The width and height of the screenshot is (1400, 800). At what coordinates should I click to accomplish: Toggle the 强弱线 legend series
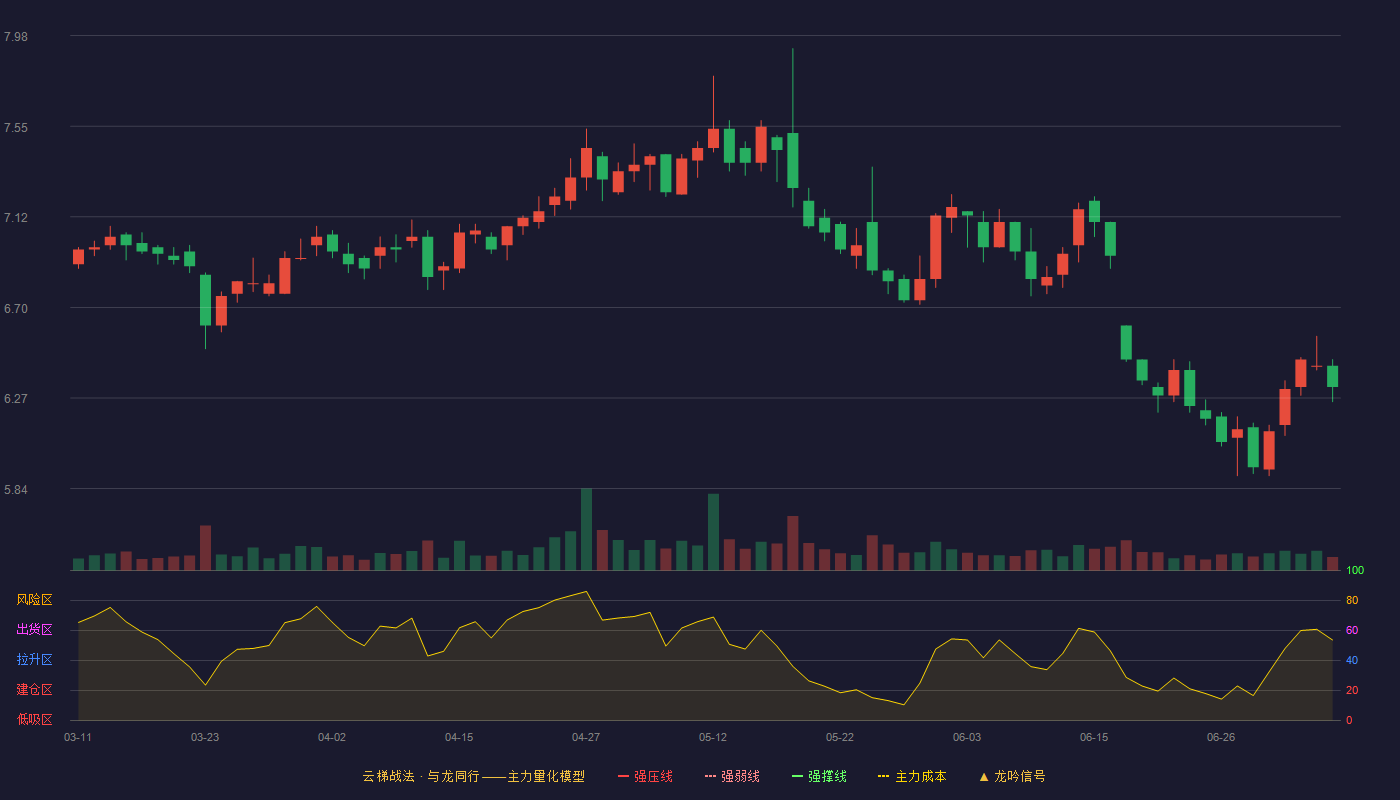tap(732, 776)
